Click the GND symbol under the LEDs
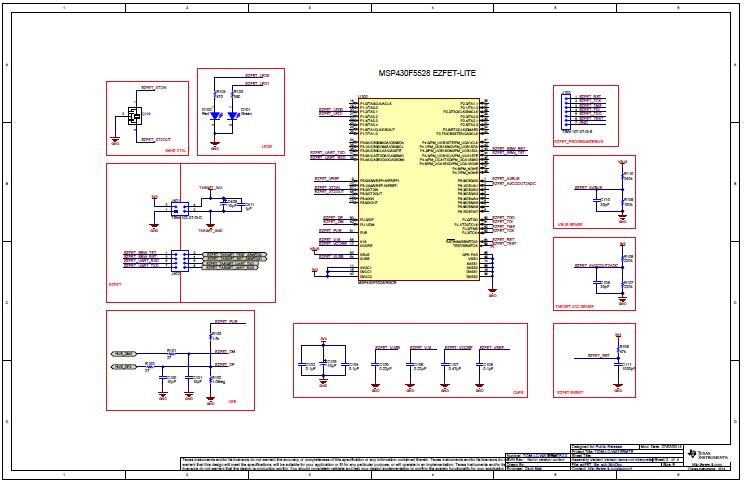Viewport: 745px width, 484px height. pos(214,146)
